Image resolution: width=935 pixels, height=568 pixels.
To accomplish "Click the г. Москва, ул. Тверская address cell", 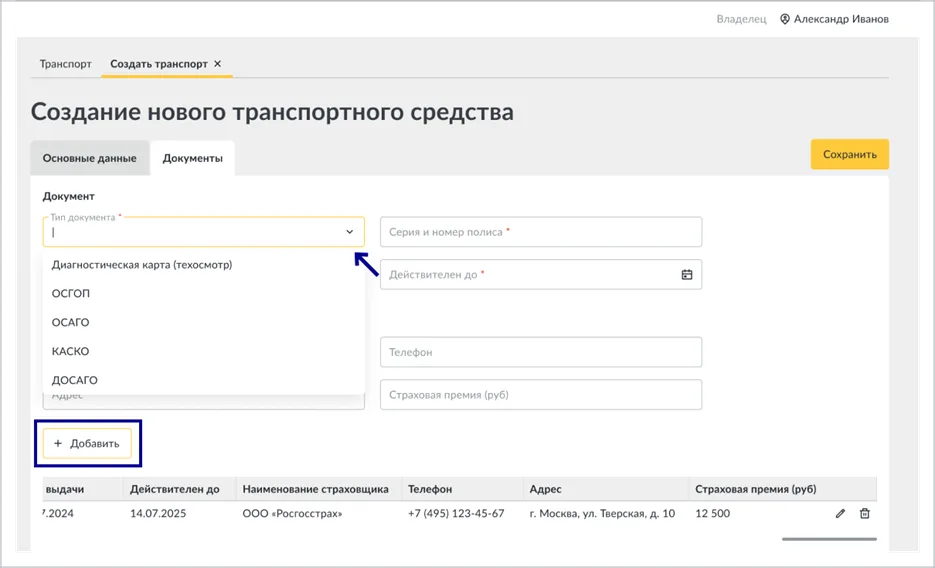I will pos(602,513).
